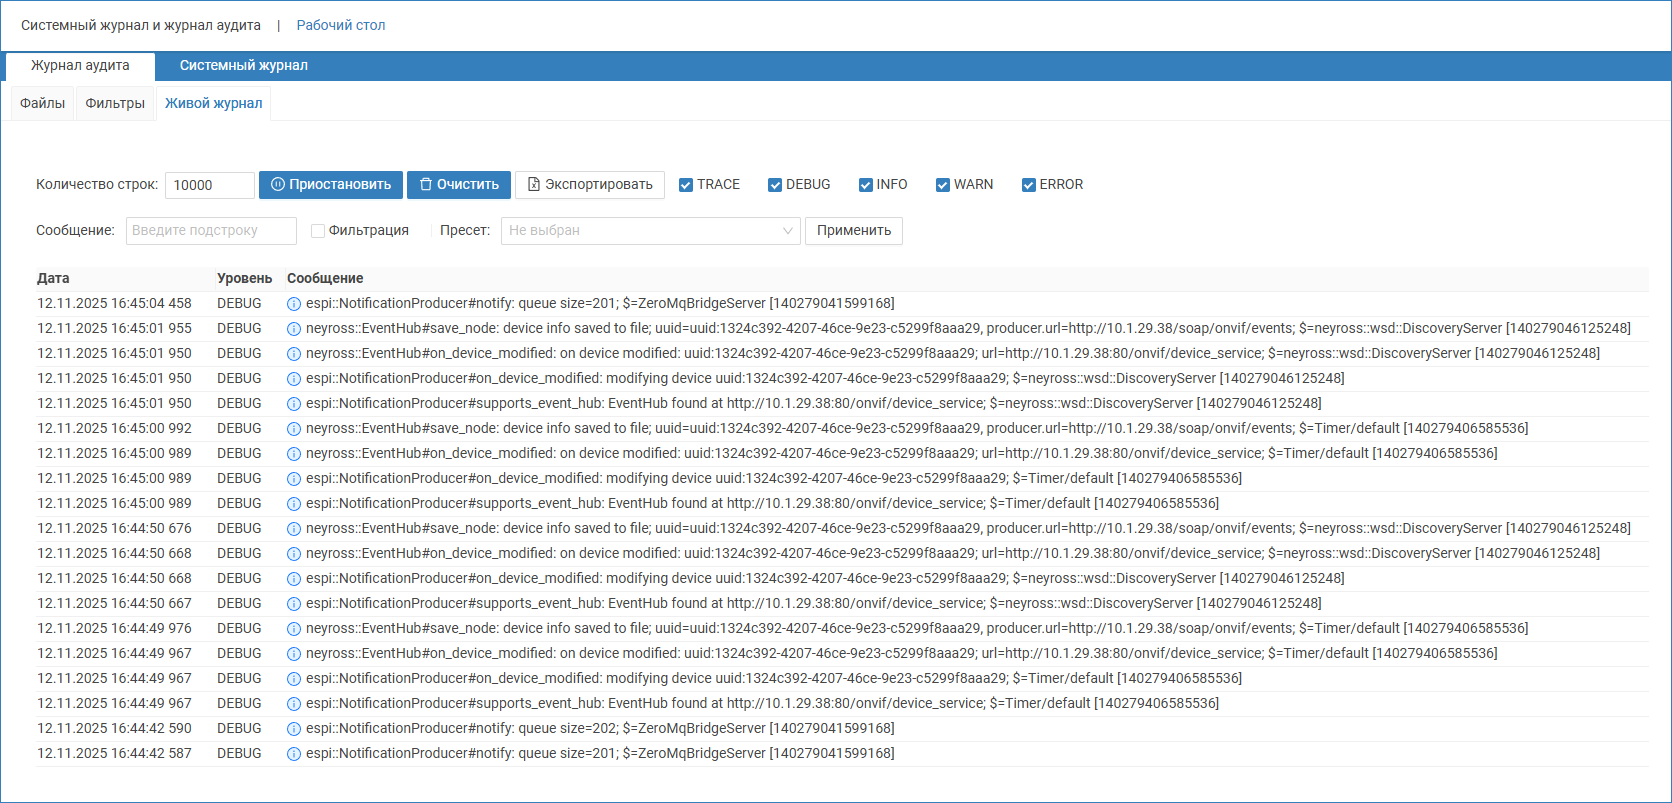Click the Экспортировать button
This screenshot has height=803, width=1672.
590,185
